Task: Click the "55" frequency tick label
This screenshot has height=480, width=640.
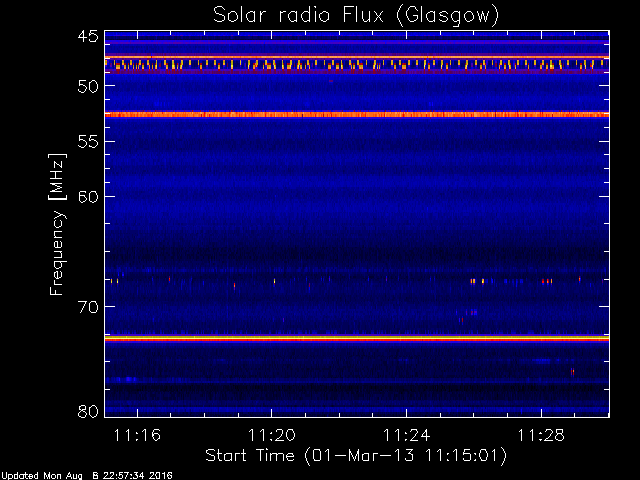Action: [88, 142]
